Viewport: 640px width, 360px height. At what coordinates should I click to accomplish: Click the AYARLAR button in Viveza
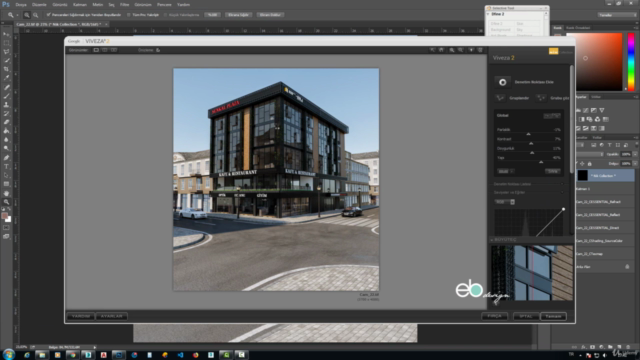coord(111,316)
